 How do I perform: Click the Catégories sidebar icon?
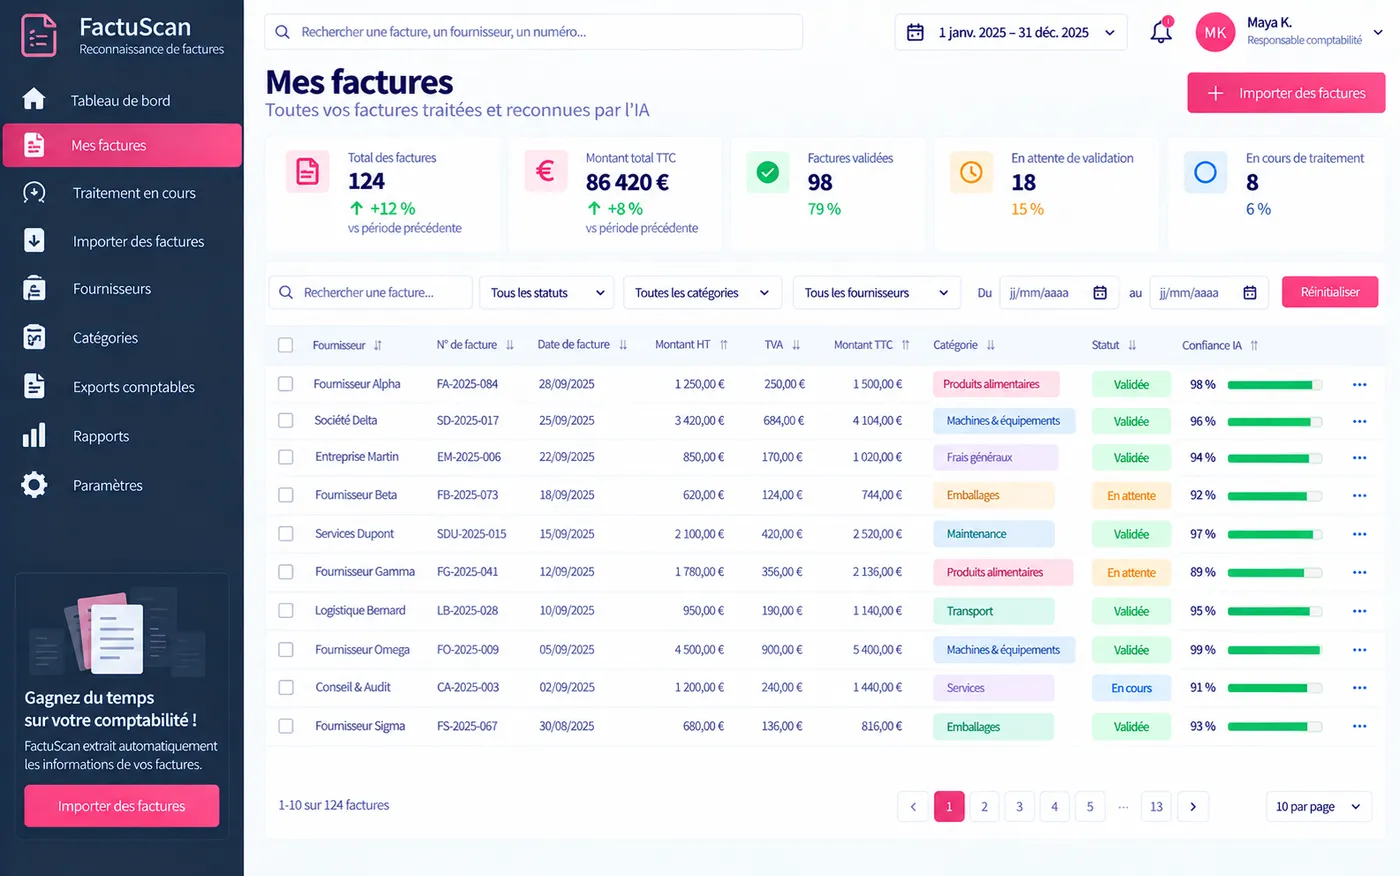click(x=34, y=337)
